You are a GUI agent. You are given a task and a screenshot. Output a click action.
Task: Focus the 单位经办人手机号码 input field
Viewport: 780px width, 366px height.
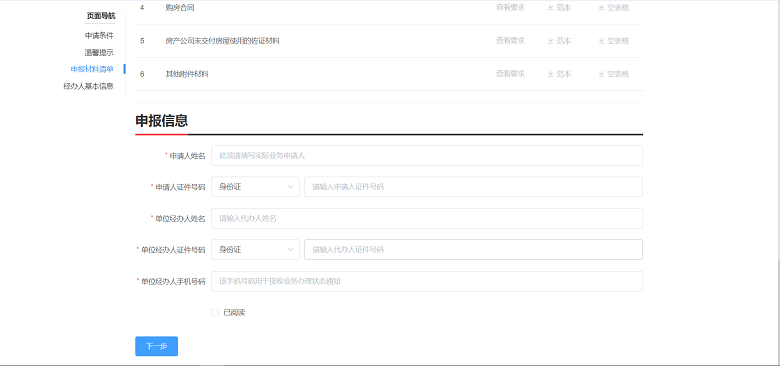(x=427, y=281)
